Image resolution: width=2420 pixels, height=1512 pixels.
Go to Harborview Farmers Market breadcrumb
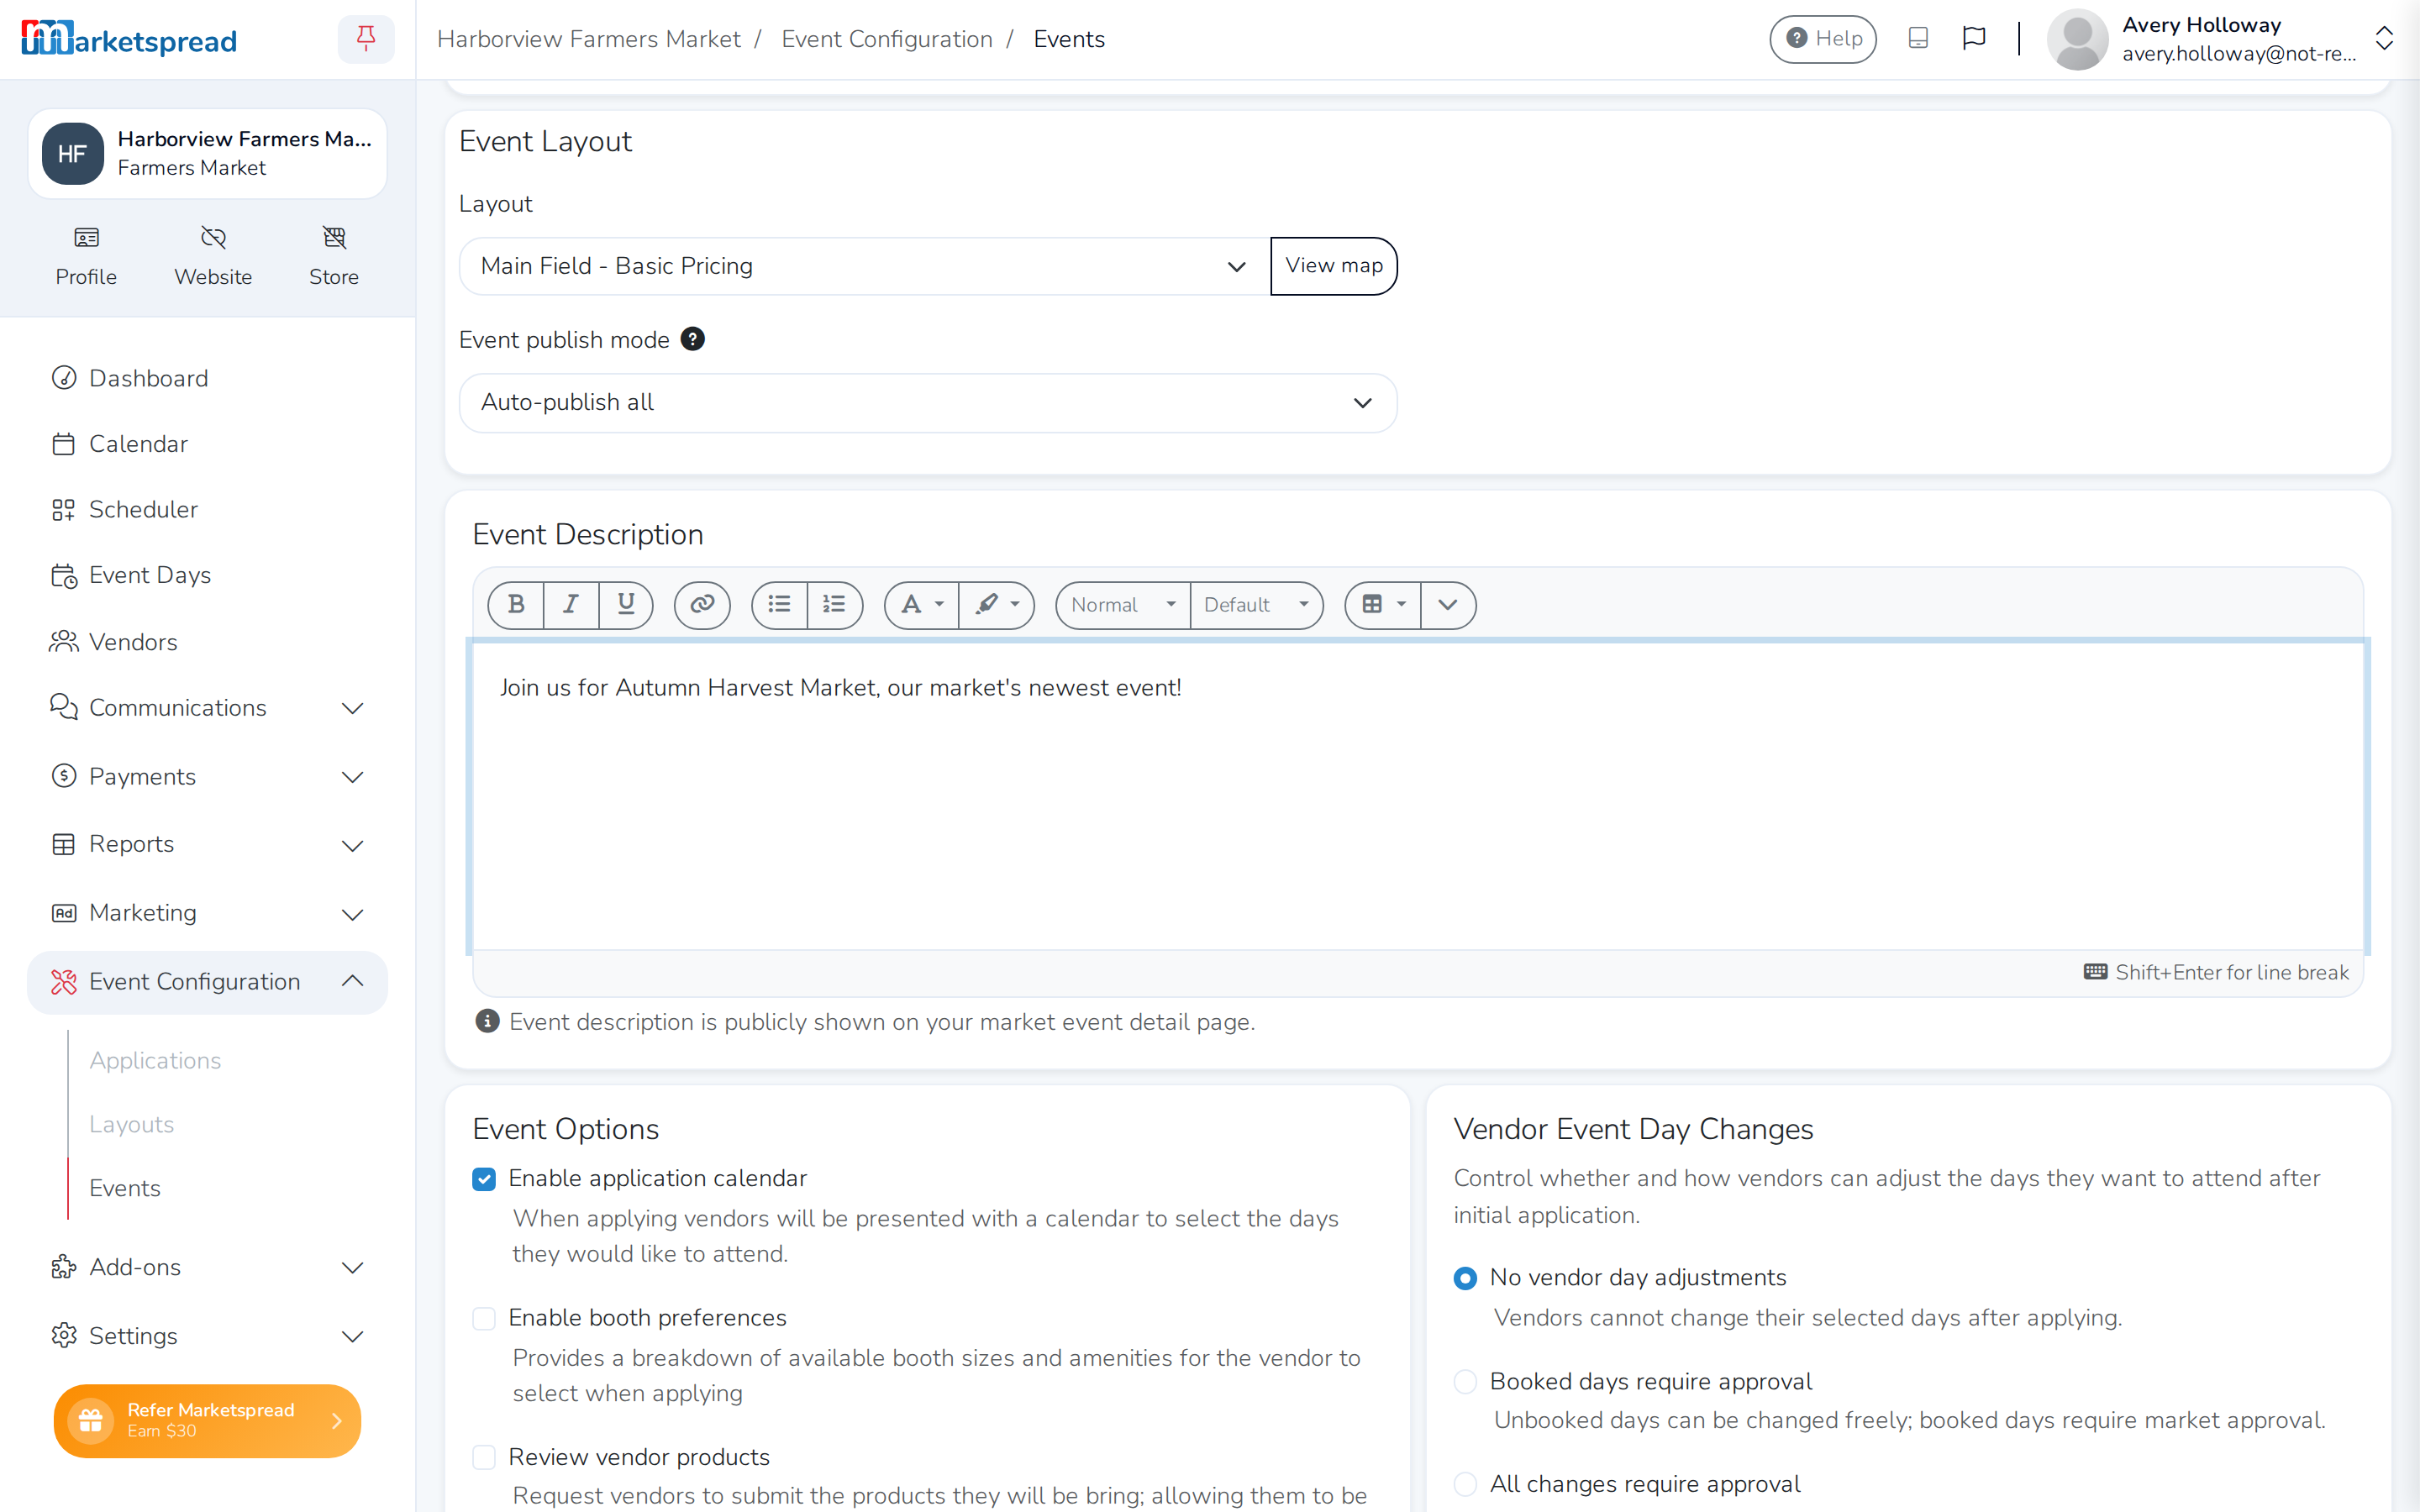[x=589, y=39]
